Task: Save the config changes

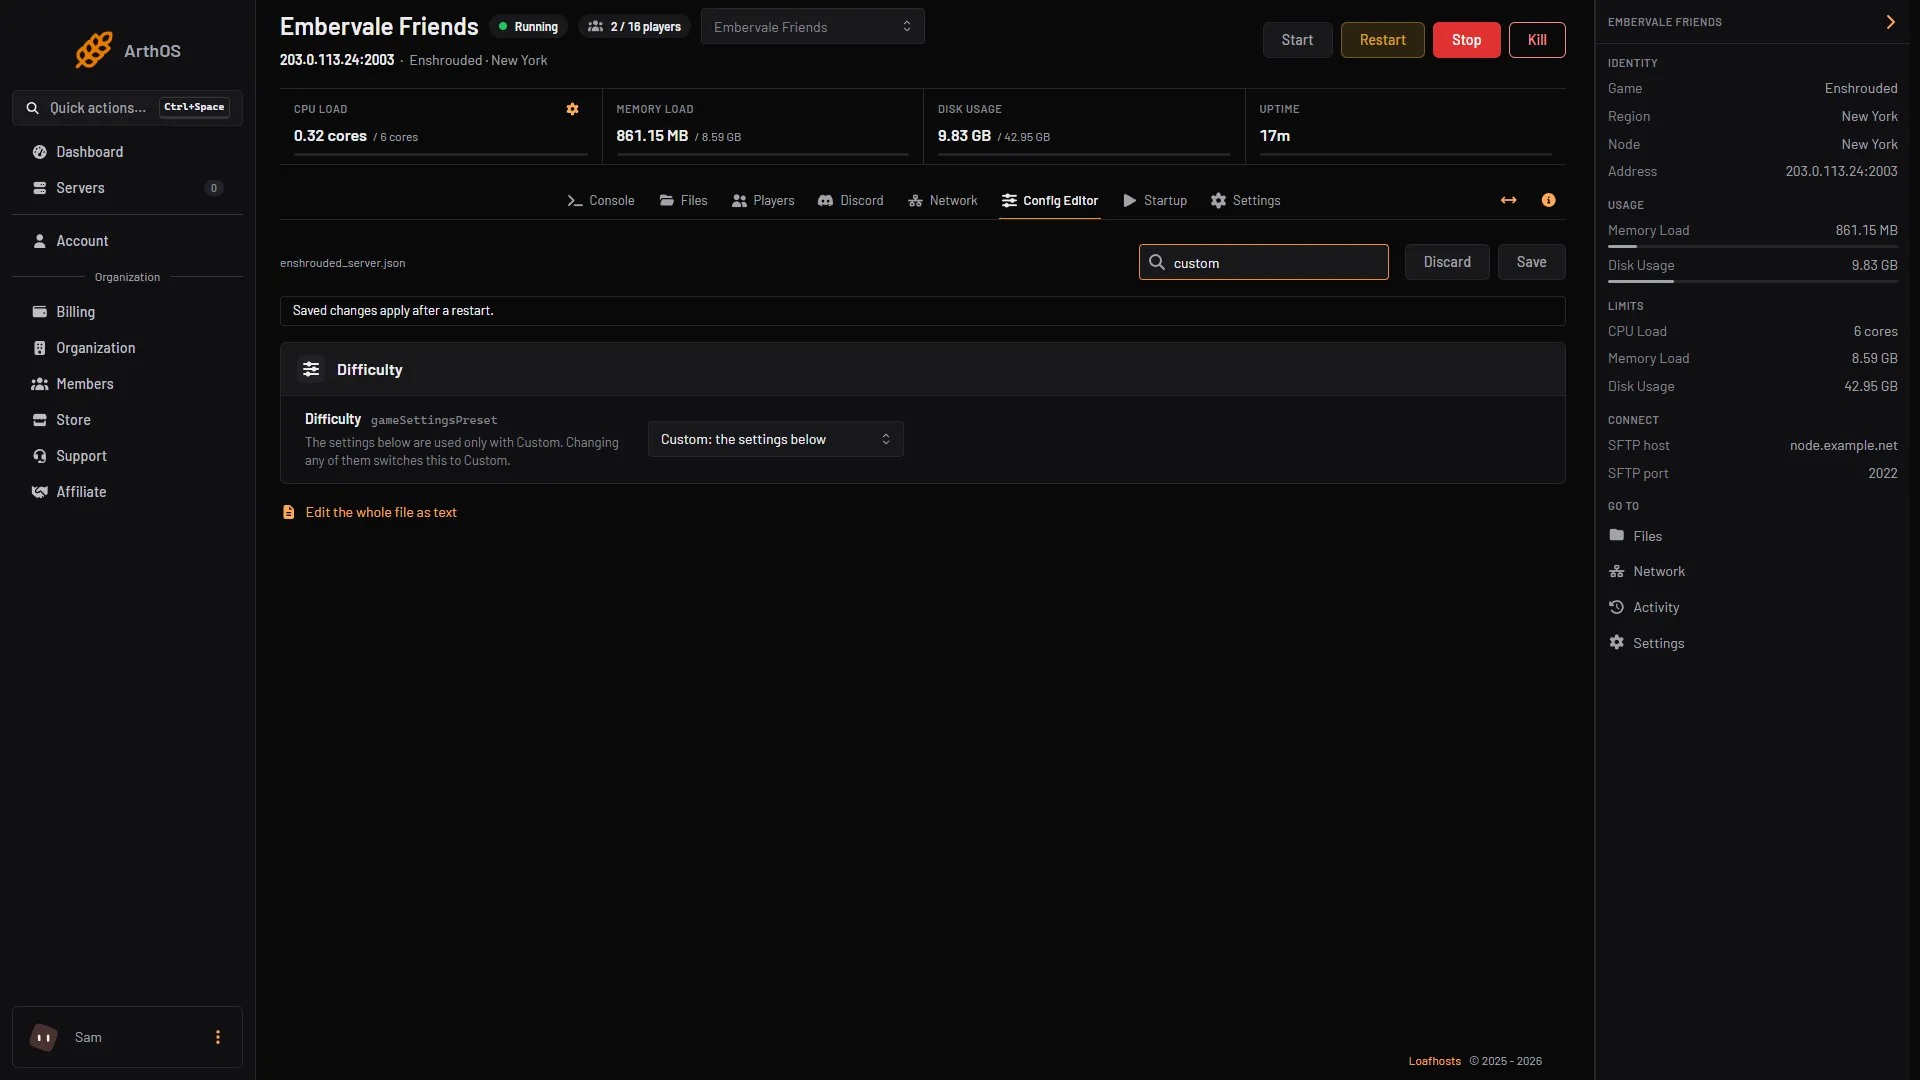Action: pos(1531,262)
